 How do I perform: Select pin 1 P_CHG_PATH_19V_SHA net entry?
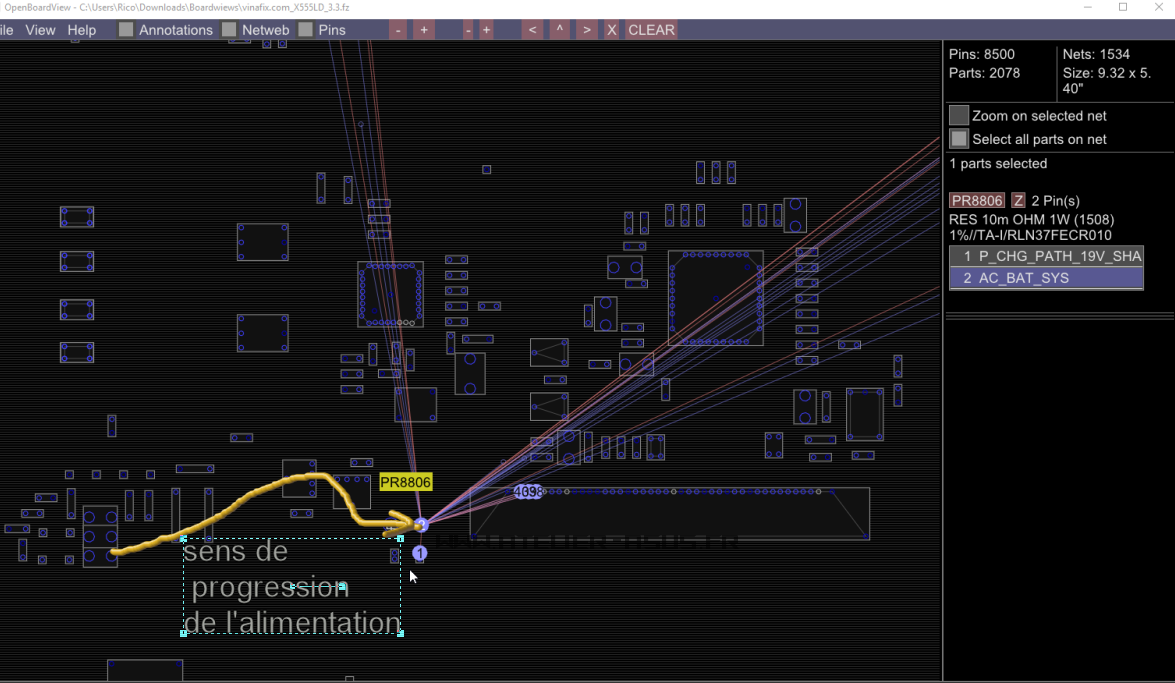(1045, 256)
